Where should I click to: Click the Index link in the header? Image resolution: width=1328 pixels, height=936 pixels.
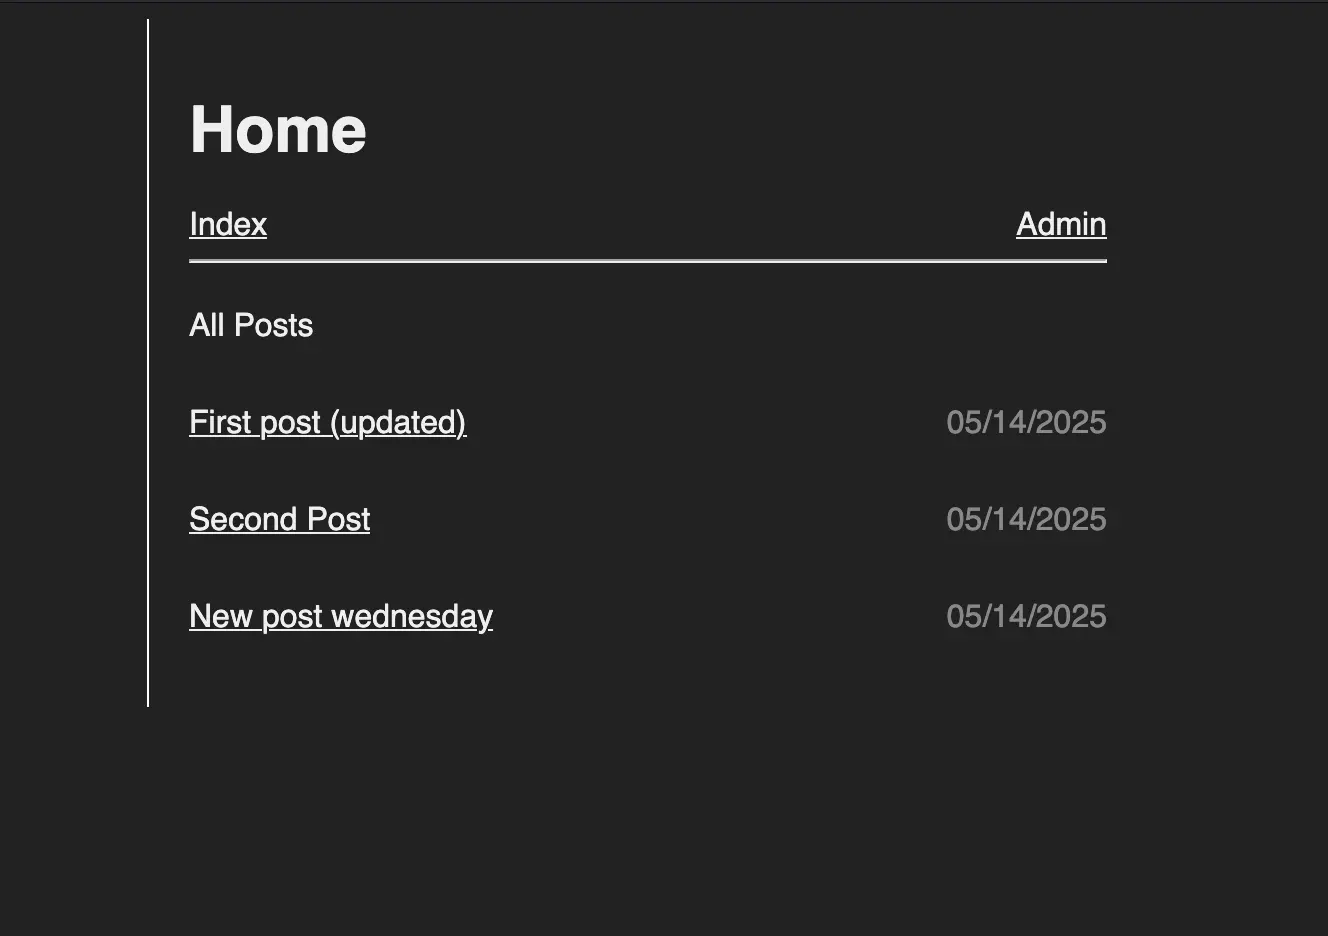pyautogui.click(x=228, y=224)
